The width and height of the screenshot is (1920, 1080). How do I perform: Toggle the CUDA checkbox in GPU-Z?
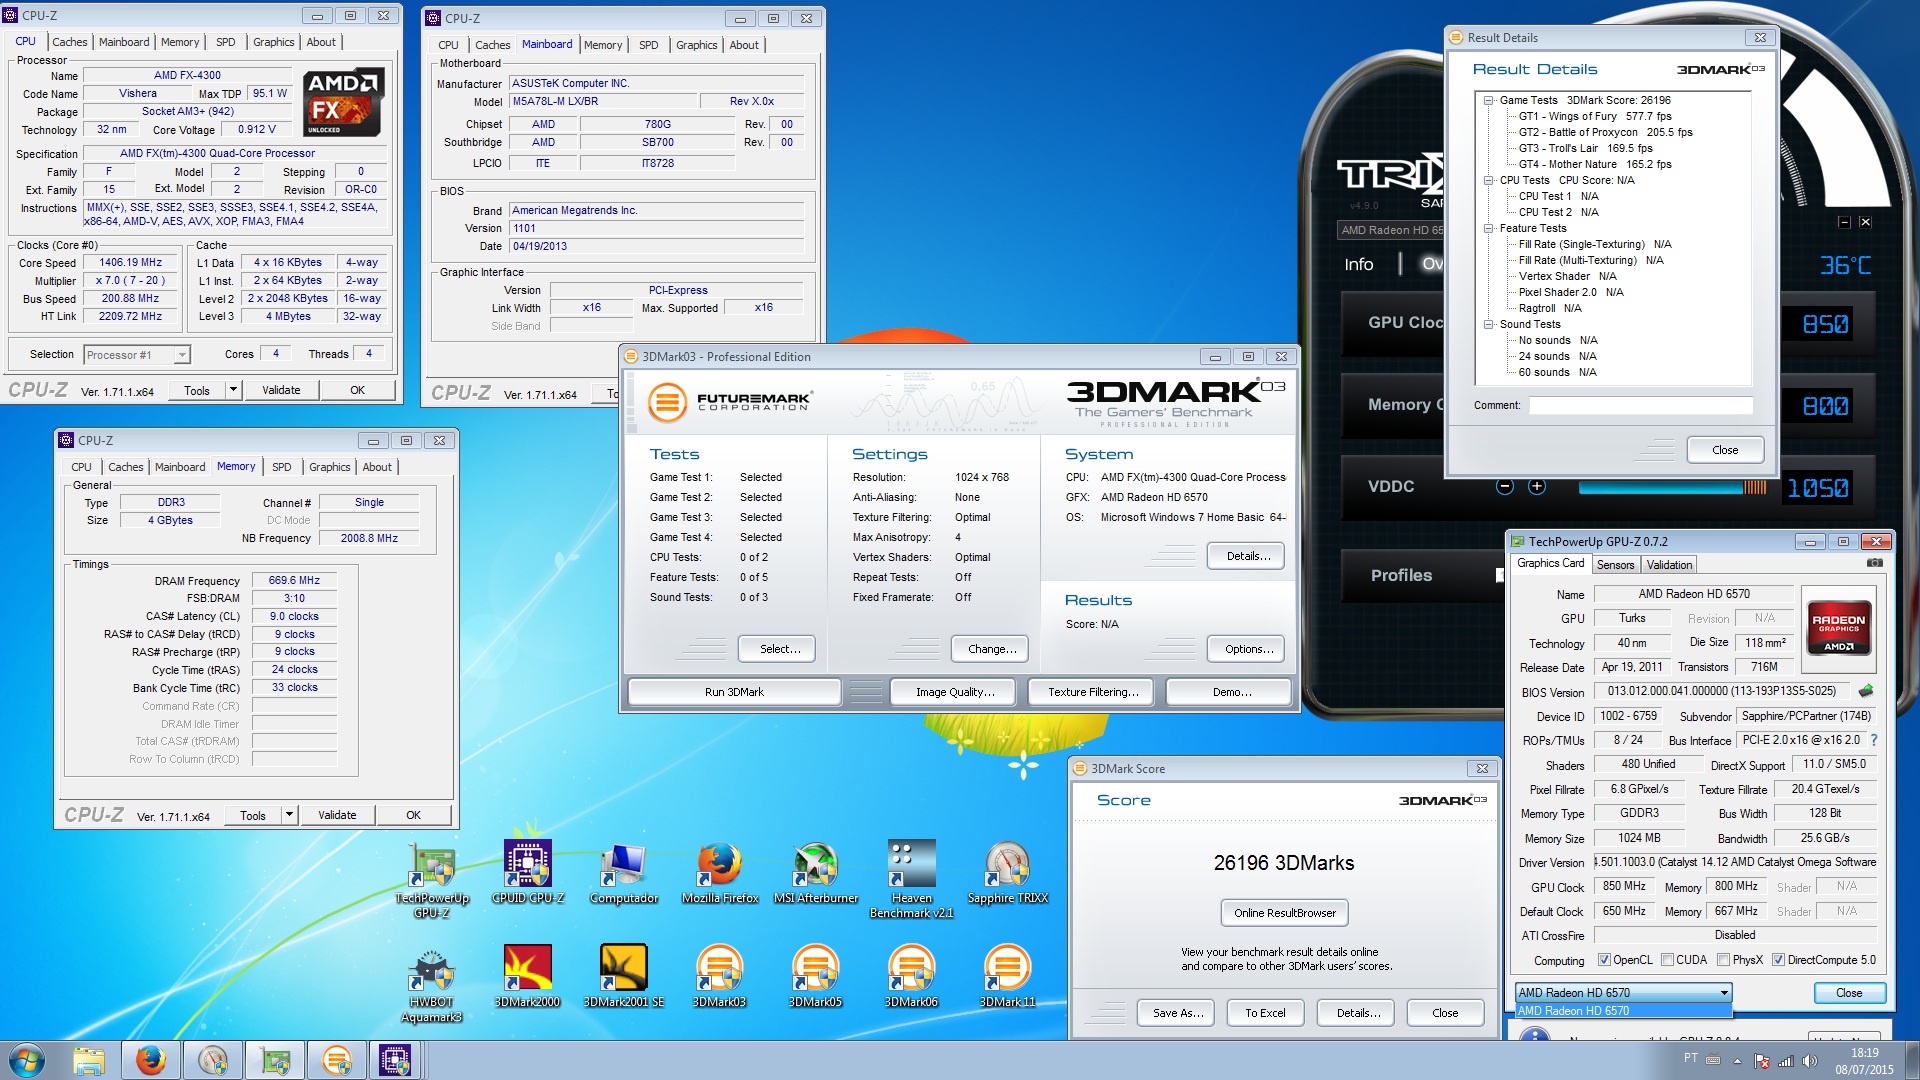1667,960
